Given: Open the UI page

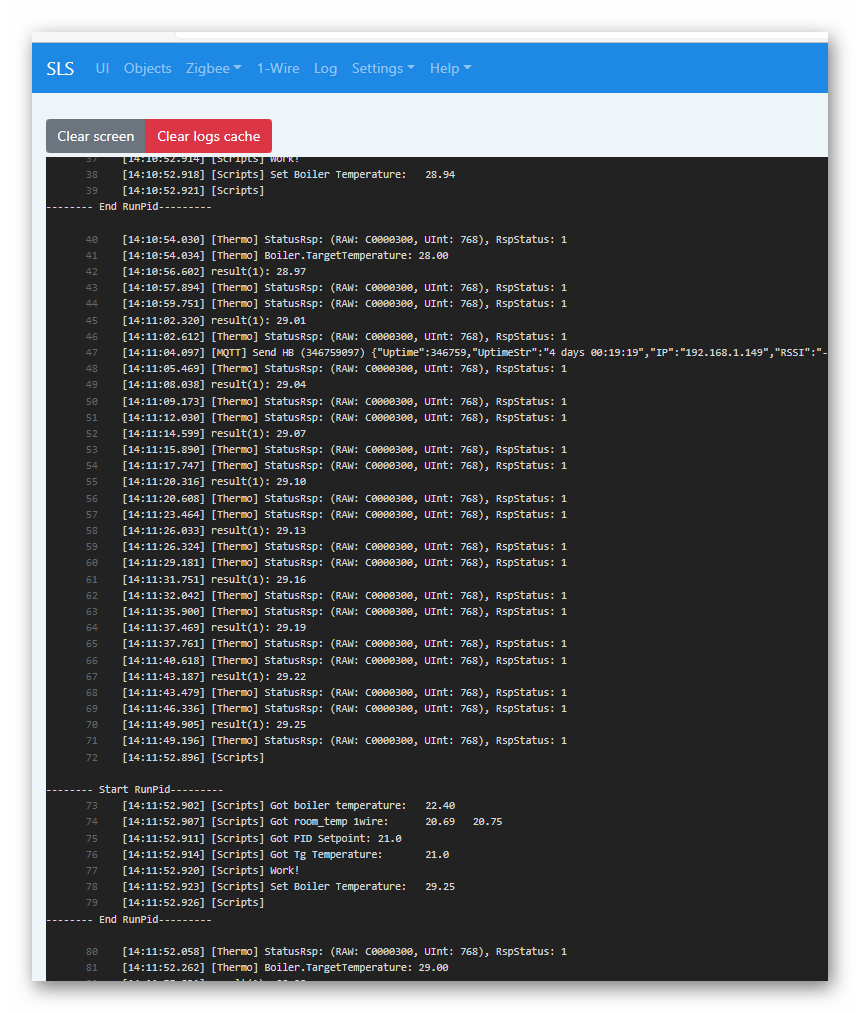Looking at the screenshot, I should click(103, 68).
